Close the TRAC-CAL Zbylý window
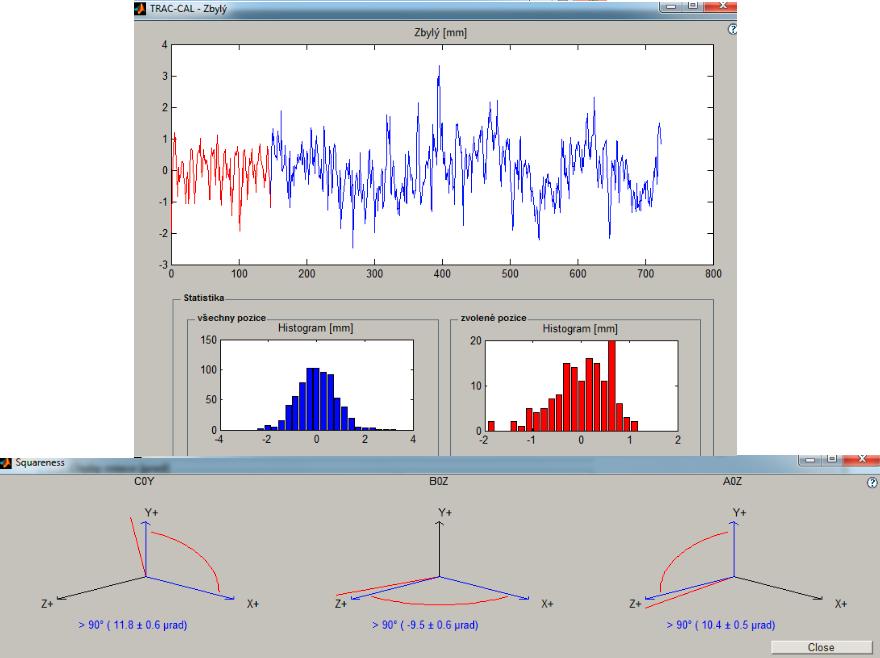 [x=722, y=6]
